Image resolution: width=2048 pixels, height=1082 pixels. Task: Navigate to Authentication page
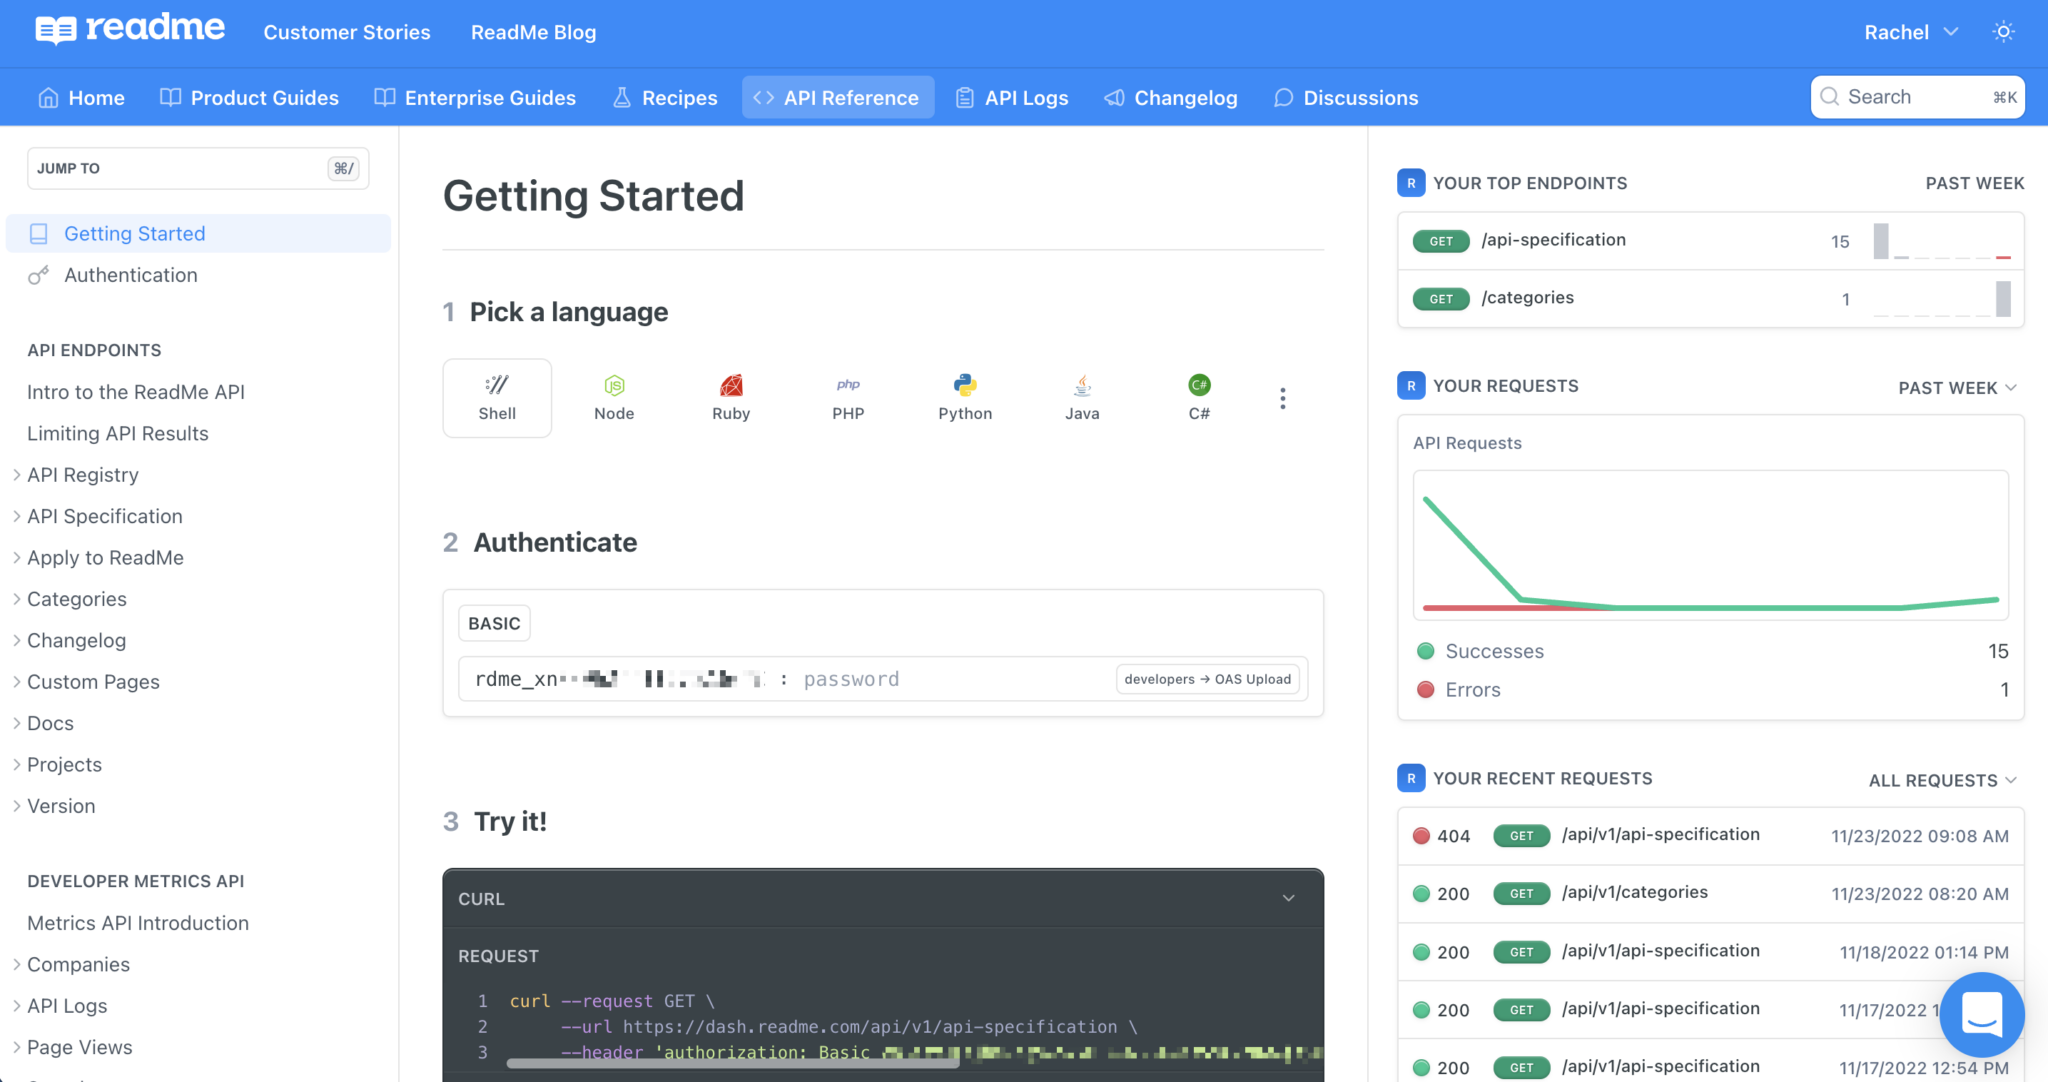pyautogui.click(x=130, y=275)
